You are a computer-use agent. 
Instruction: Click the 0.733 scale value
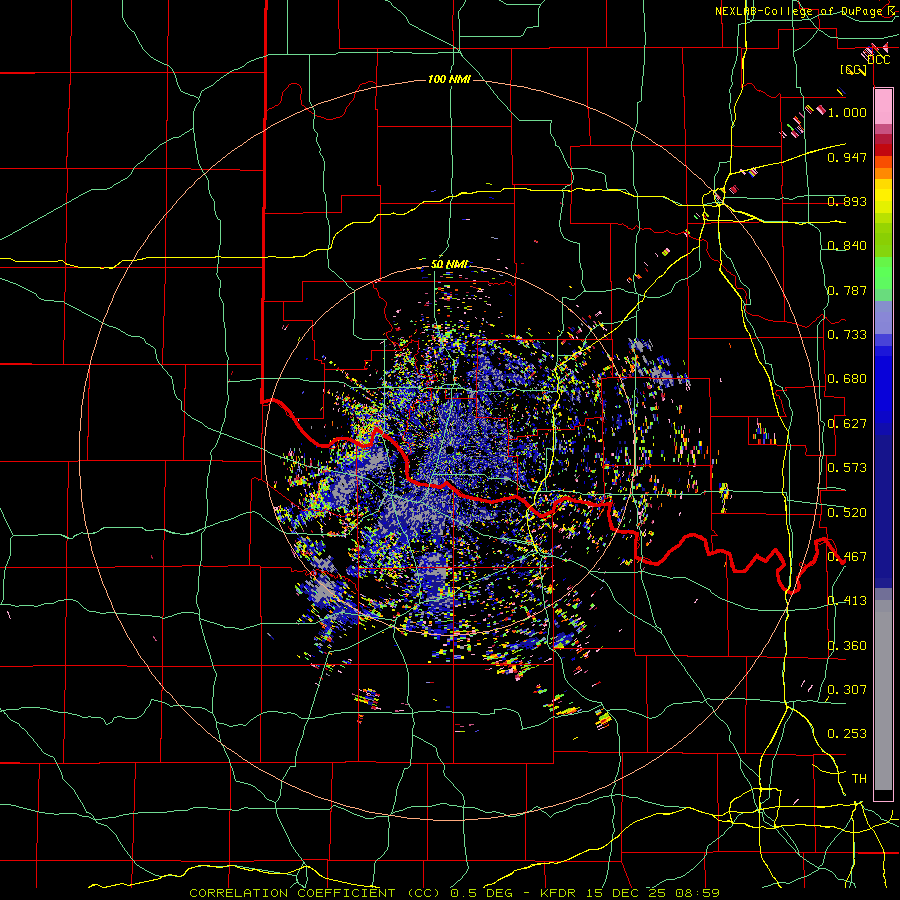coord(847,335)
